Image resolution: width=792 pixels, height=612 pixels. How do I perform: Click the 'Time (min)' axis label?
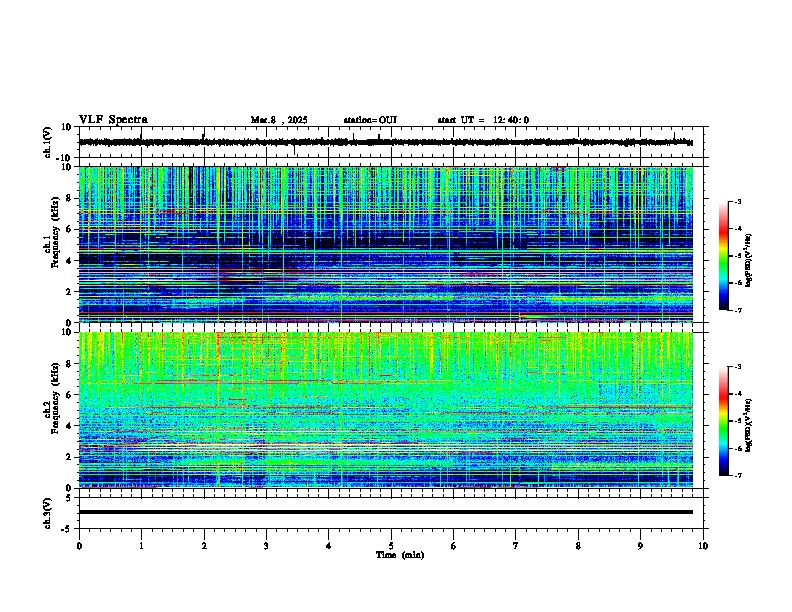[x=400, y=555]
